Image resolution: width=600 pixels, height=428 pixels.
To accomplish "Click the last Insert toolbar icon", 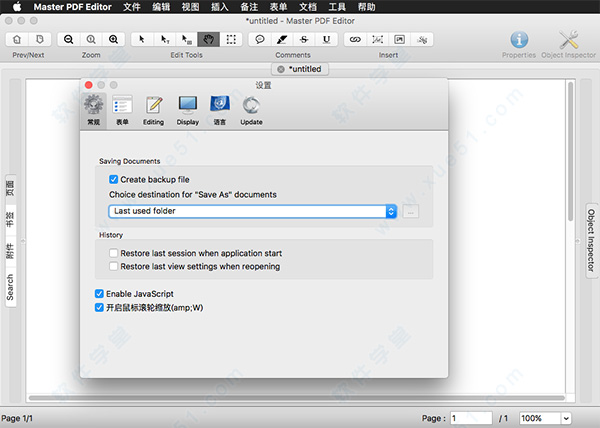I will pyautogui.click(x=422, y=39).
